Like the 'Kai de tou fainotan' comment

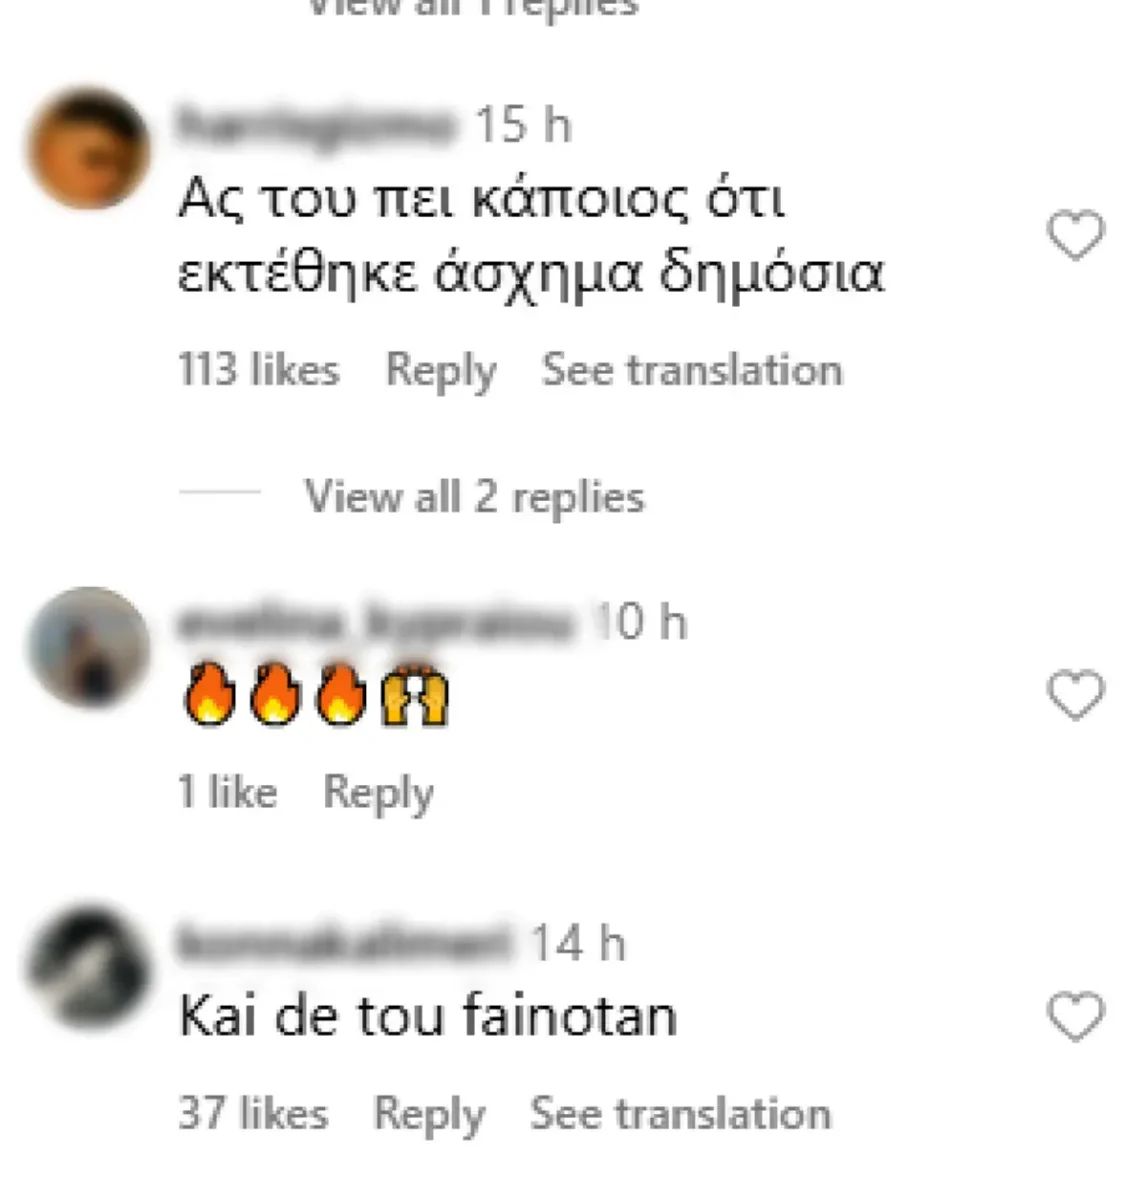pos(1075,1017)
